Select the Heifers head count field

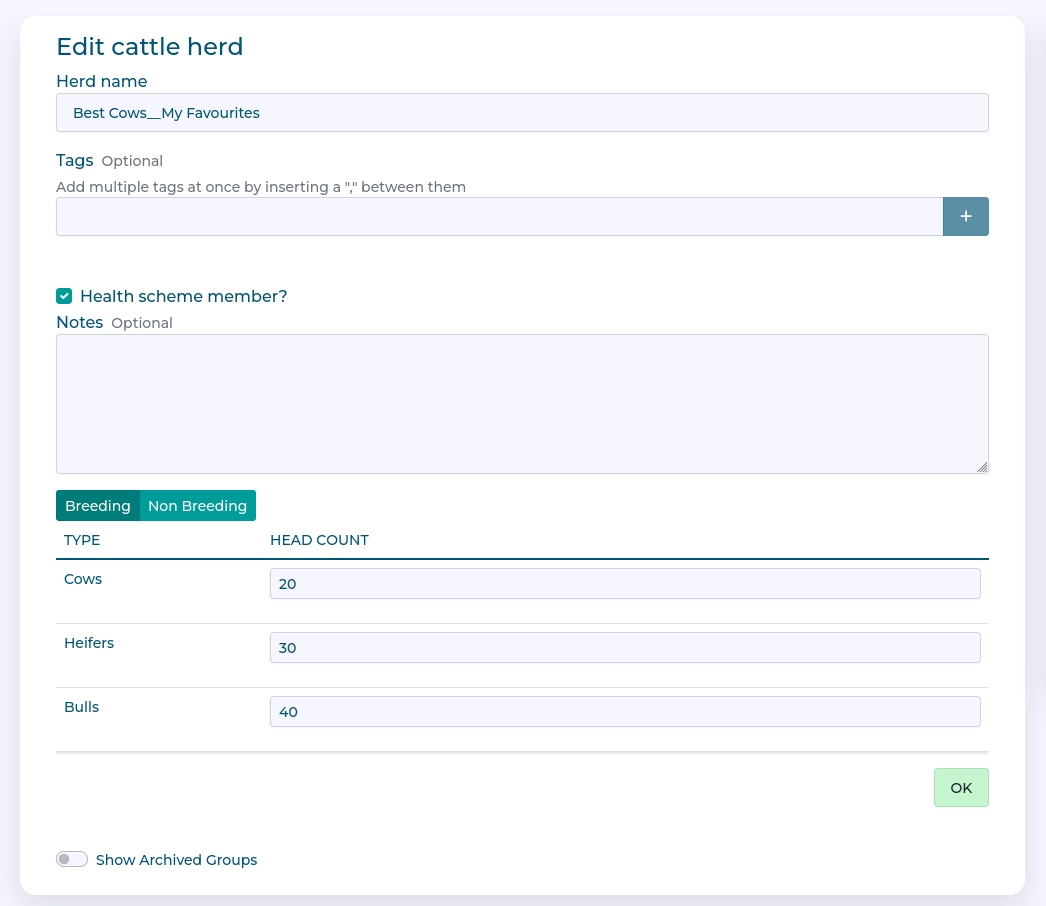coord(625,648)
